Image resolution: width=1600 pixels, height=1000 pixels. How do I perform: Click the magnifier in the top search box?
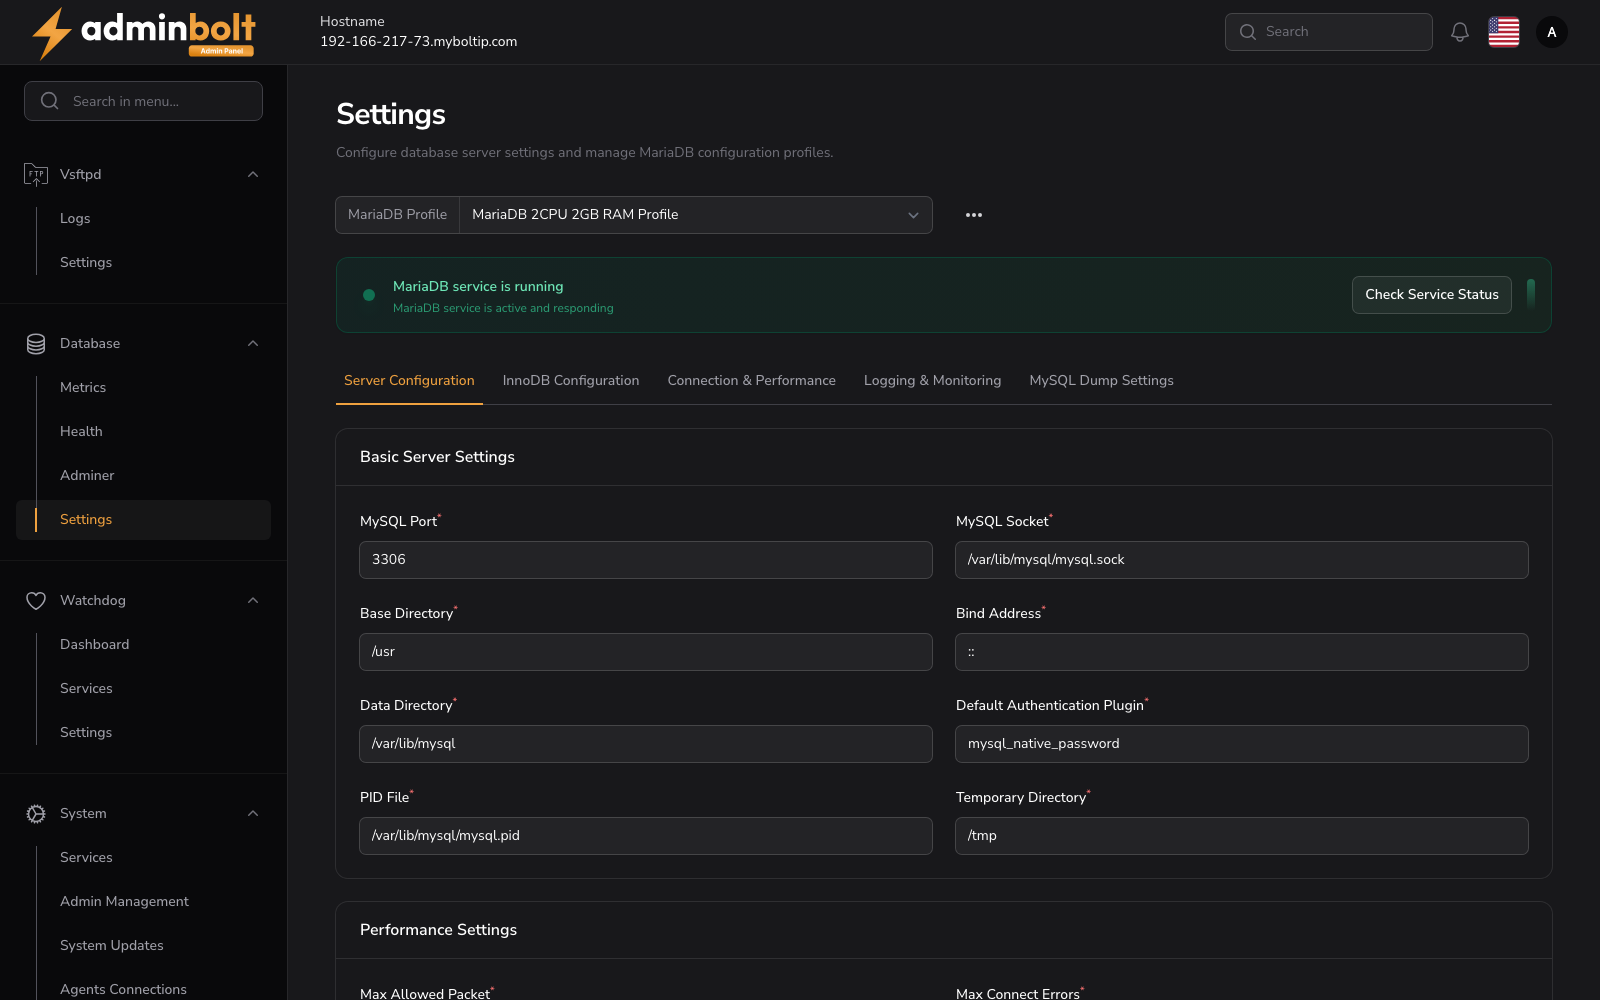(x=1248, y=32)
